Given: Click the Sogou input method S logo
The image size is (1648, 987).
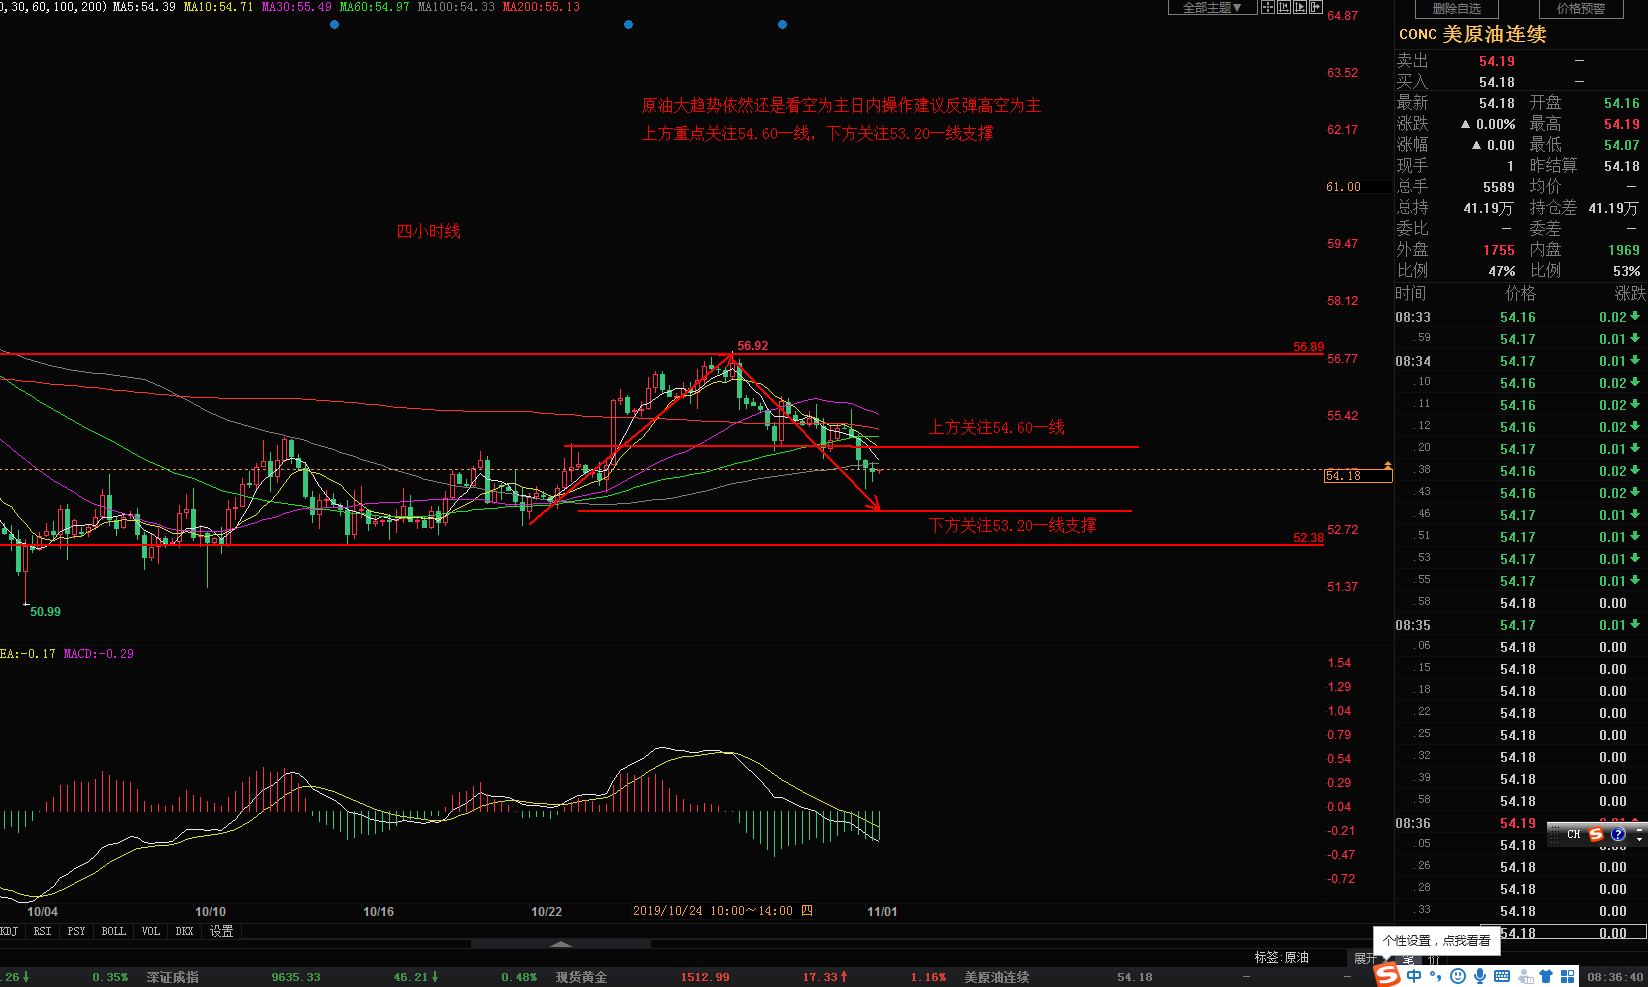Looking at the screenshot, I should coord(1387,975).
